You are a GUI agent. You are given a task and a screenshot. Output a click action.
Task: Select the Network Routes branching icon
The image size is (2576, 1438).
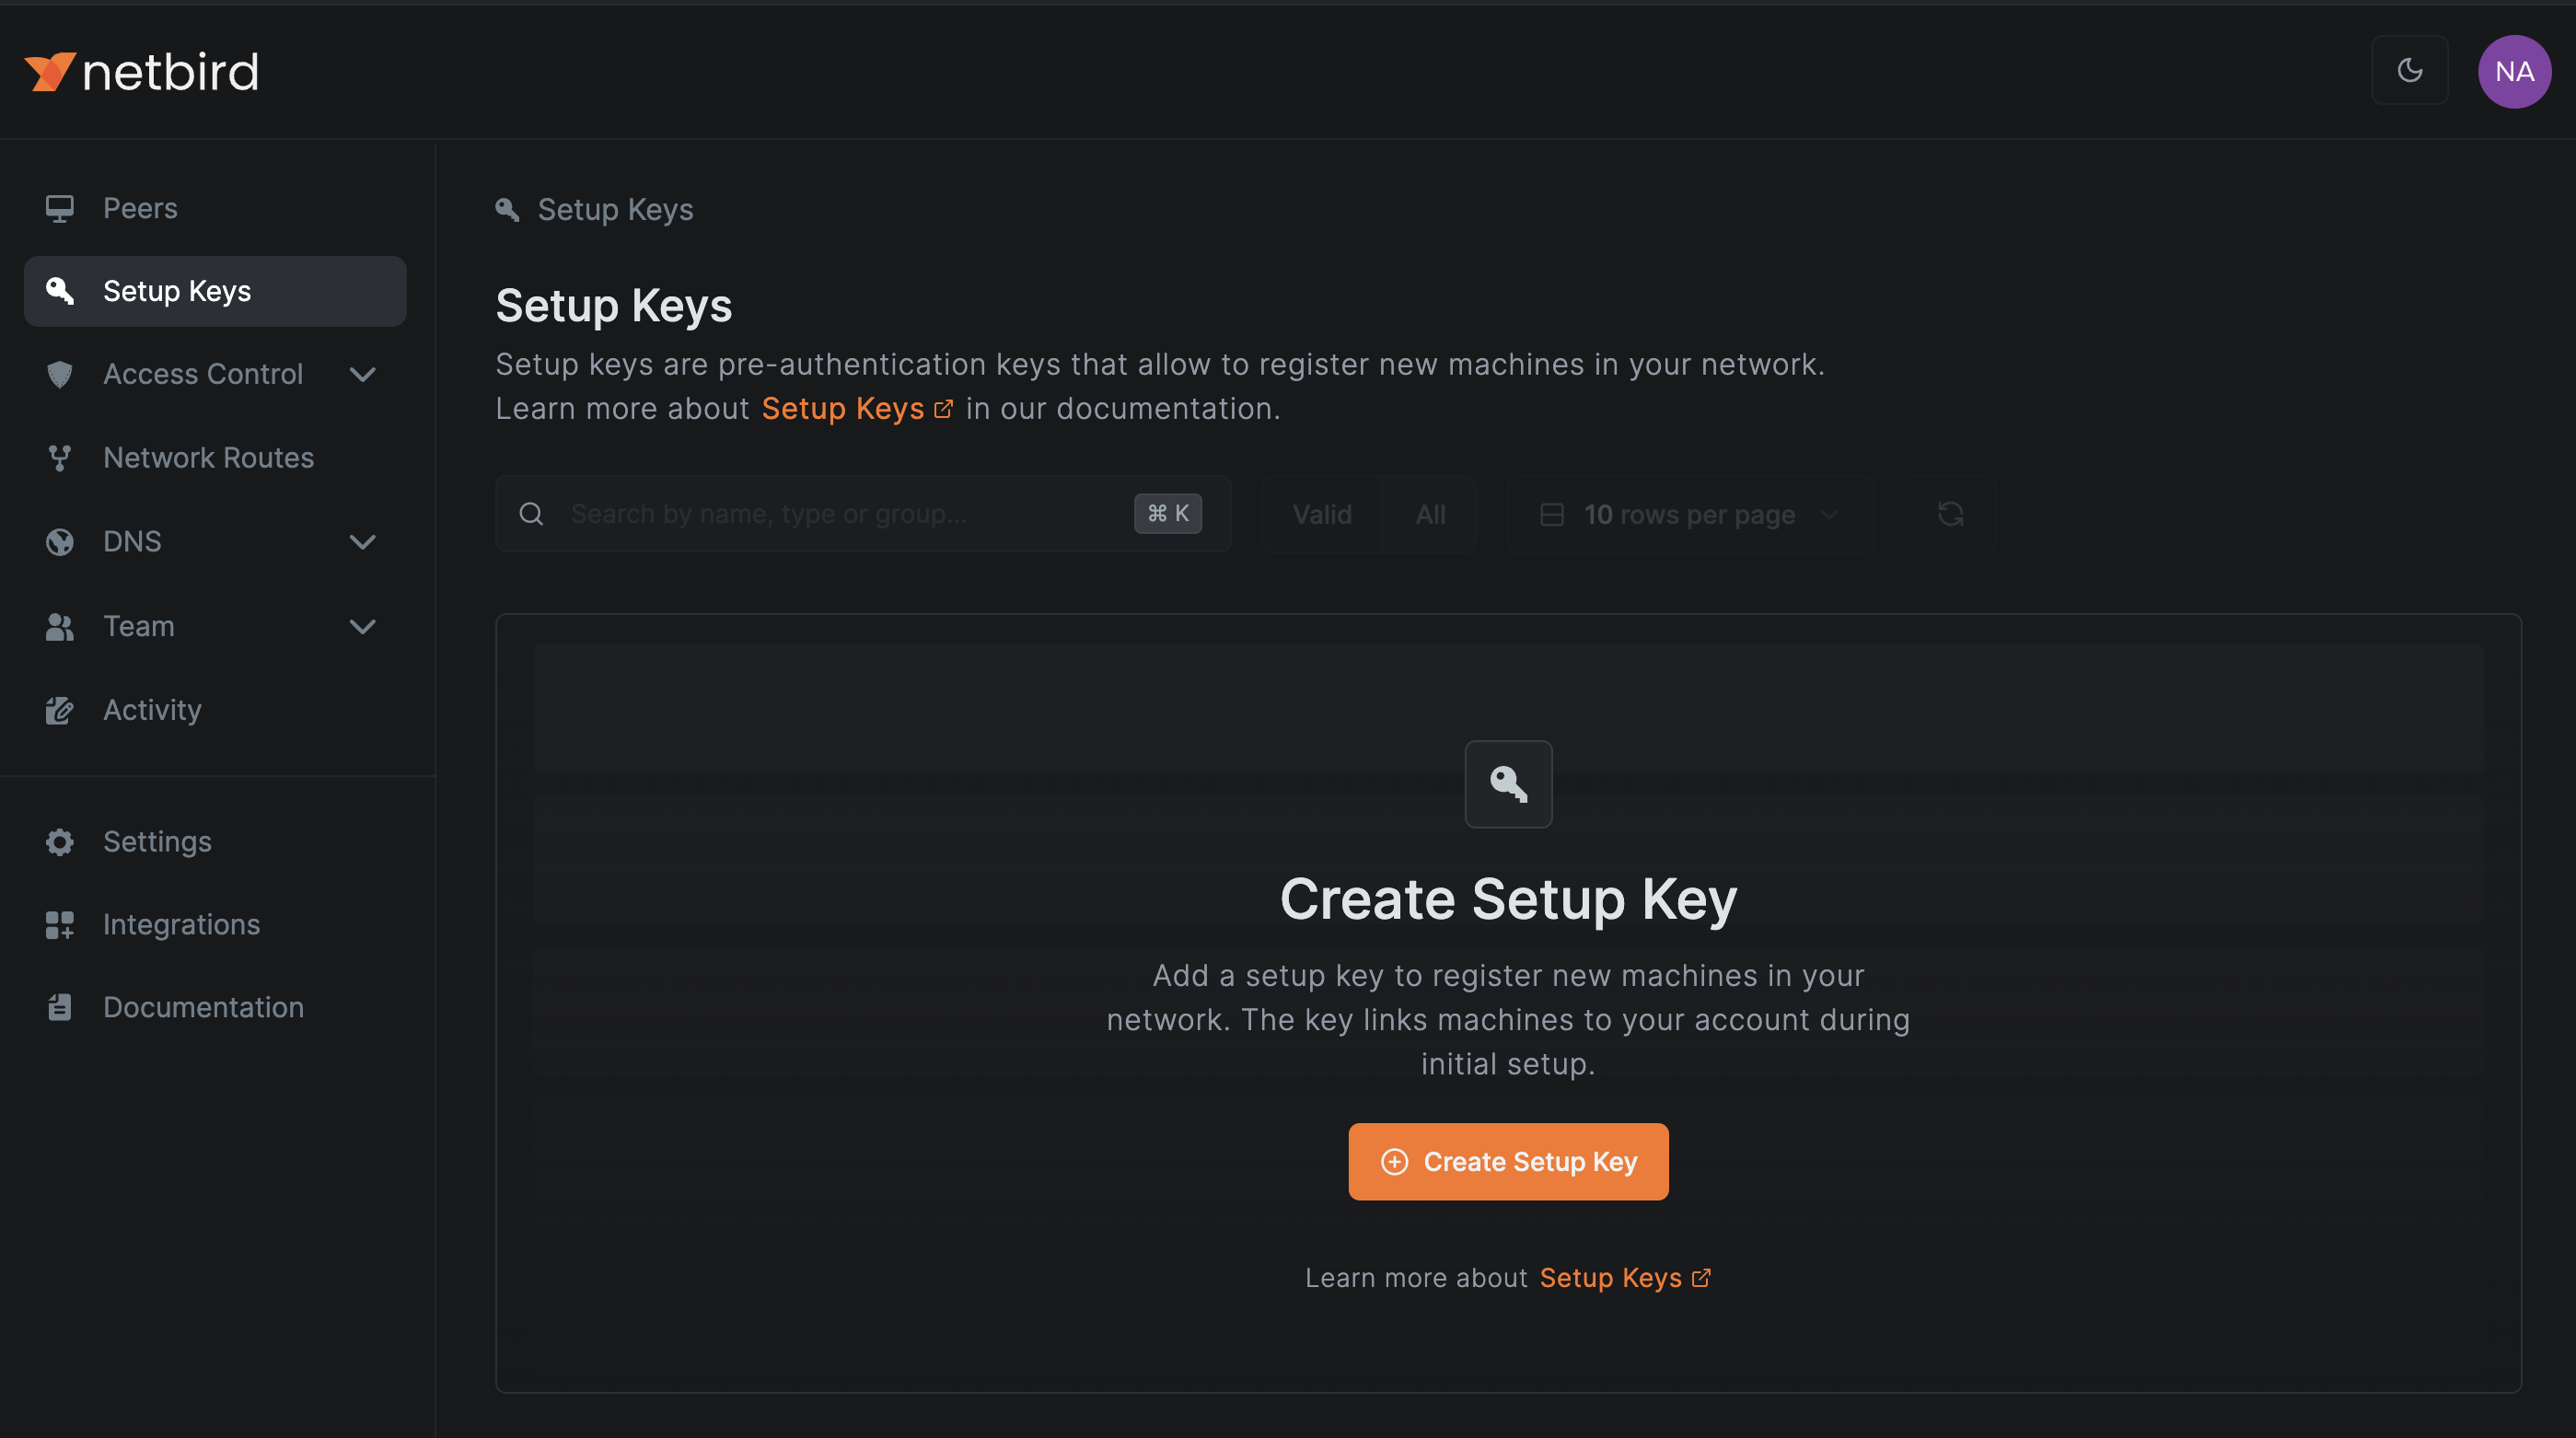click(60, 457)
